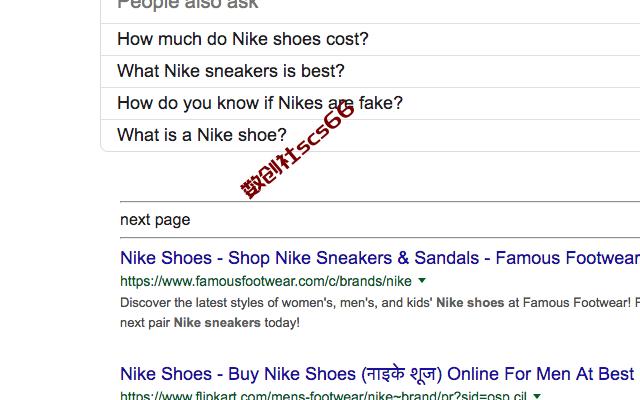This screenshot has width=640, height=400.
Task: Click the flipkart.com green URL text
Action: pyautogui.click(x=323, y=396)
